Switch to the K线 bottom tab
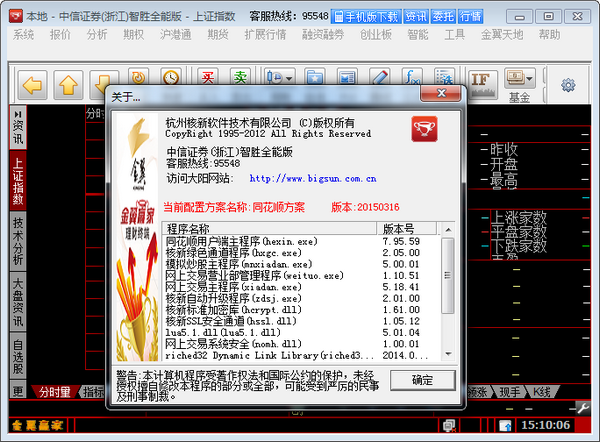This screenshot has height=442, width=600. 541,392
